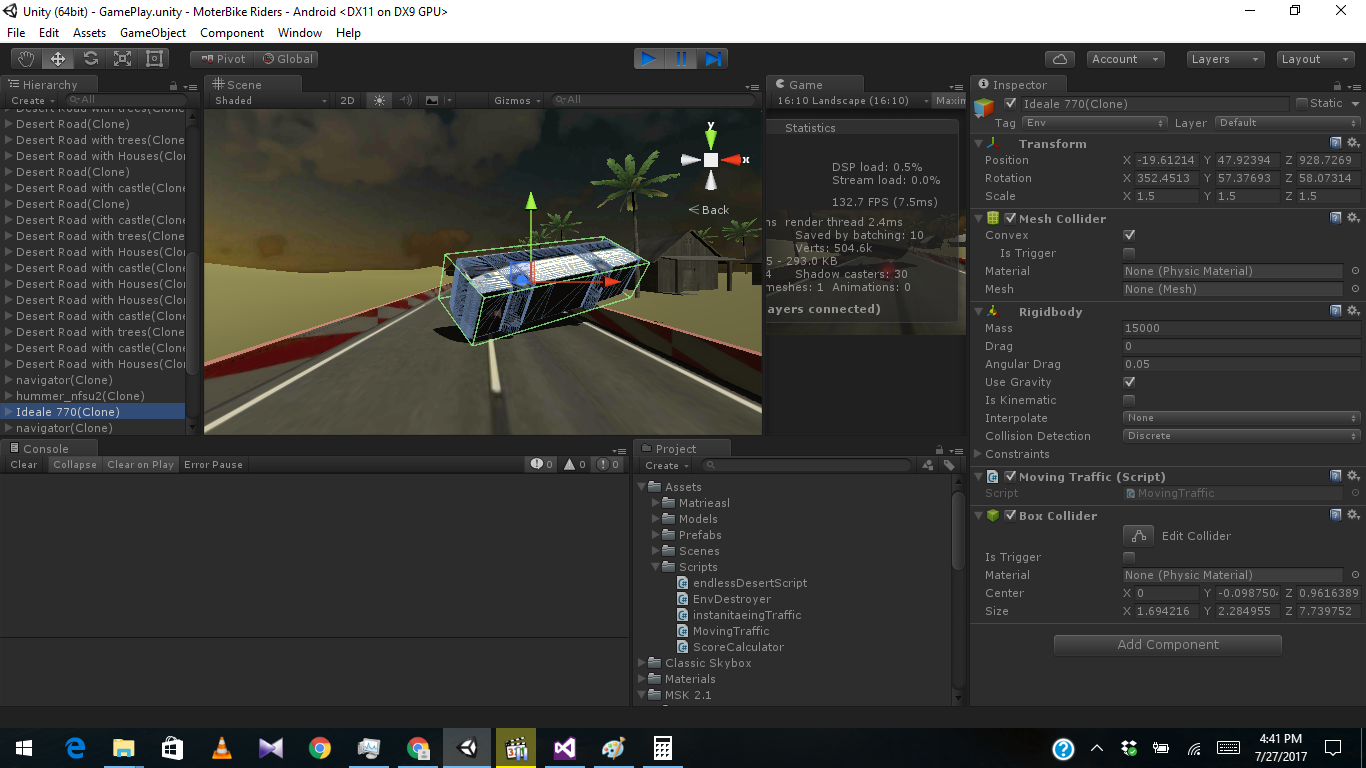
Task: Toggle Mesh Collider enabled checkbox
Action: tap(1010, 218)
